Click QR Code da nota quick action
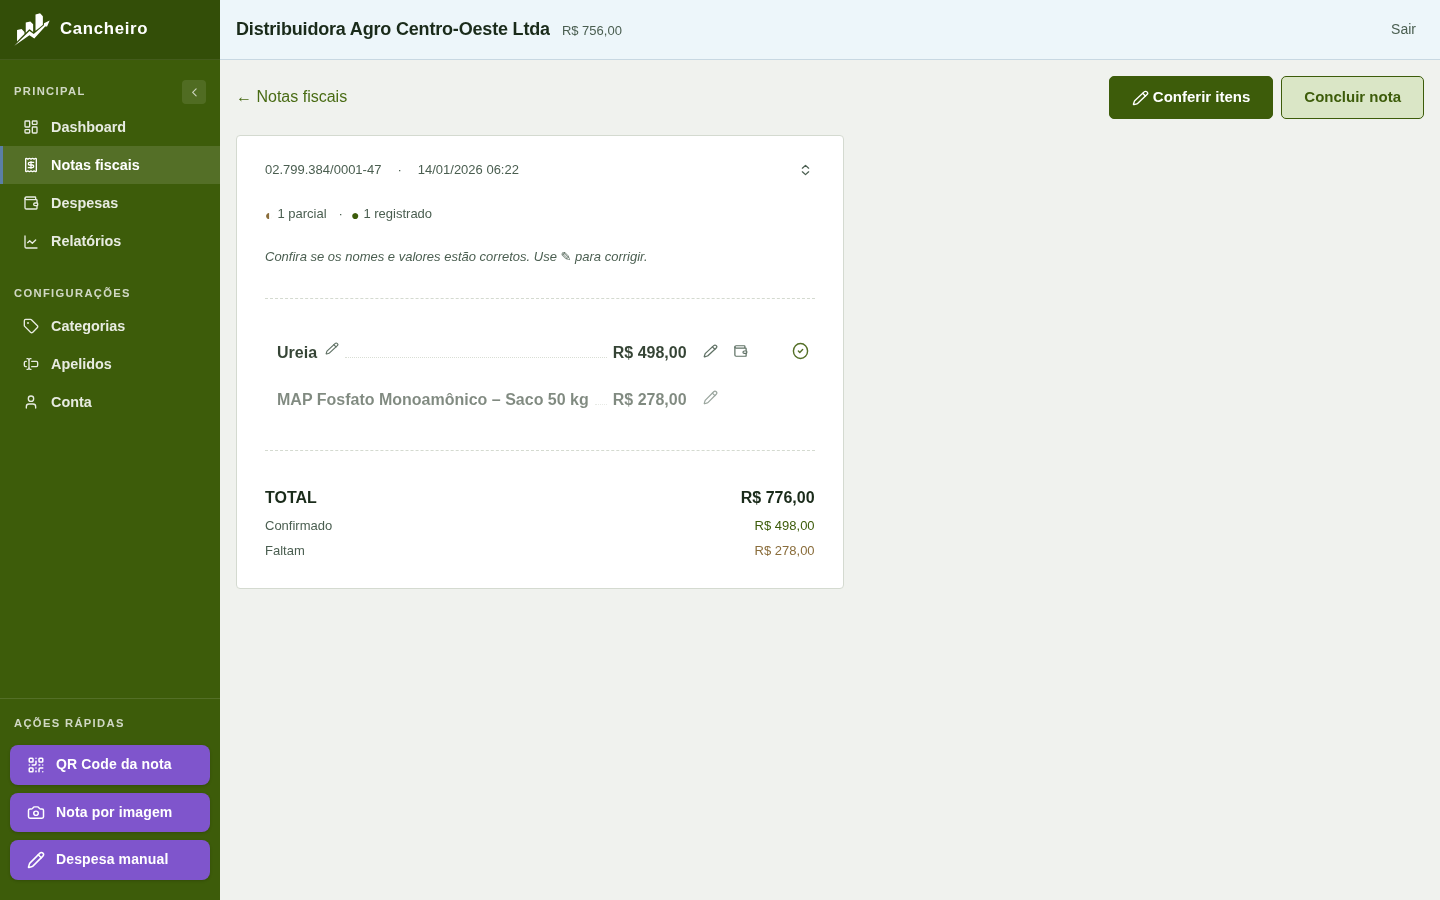The image size is (1440, 900). click(110, 765)
